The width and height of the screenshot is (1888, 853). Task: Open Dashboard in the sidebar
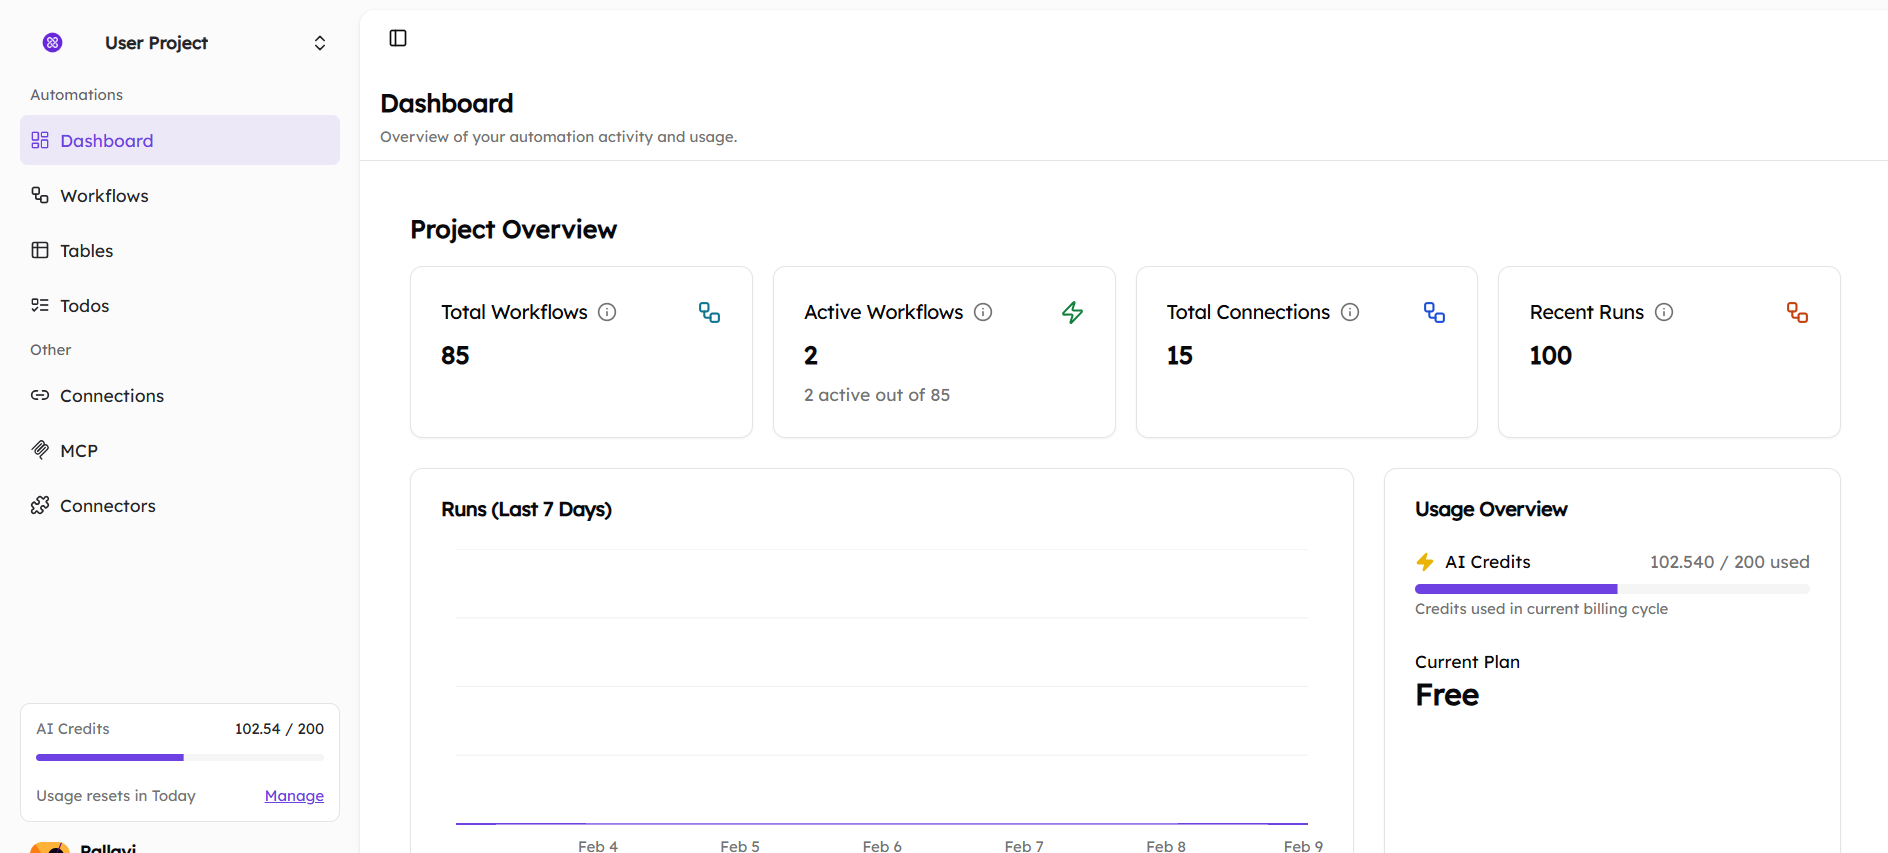[x=106, y=141]
